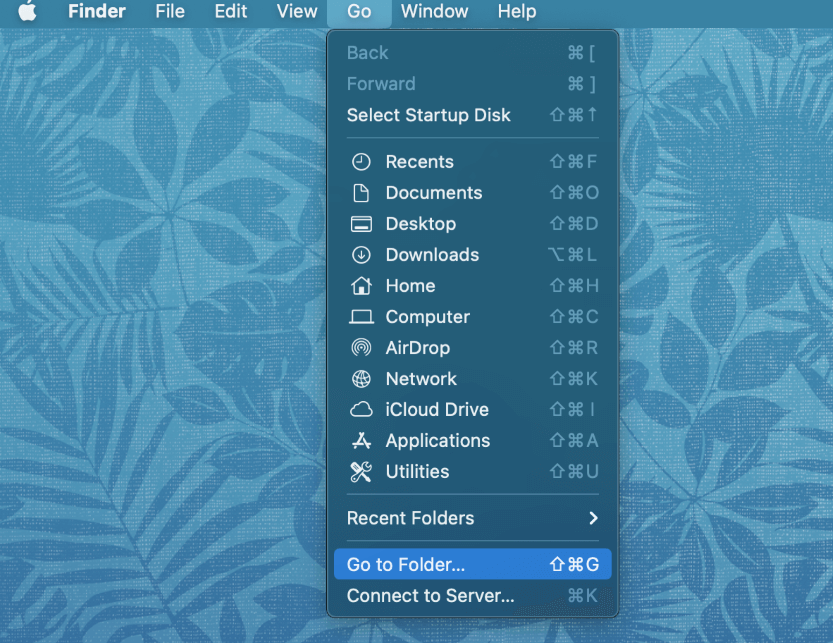Click the dimmed Back menu item
This screenshot has height=643, width=833.
coord(473,53)
